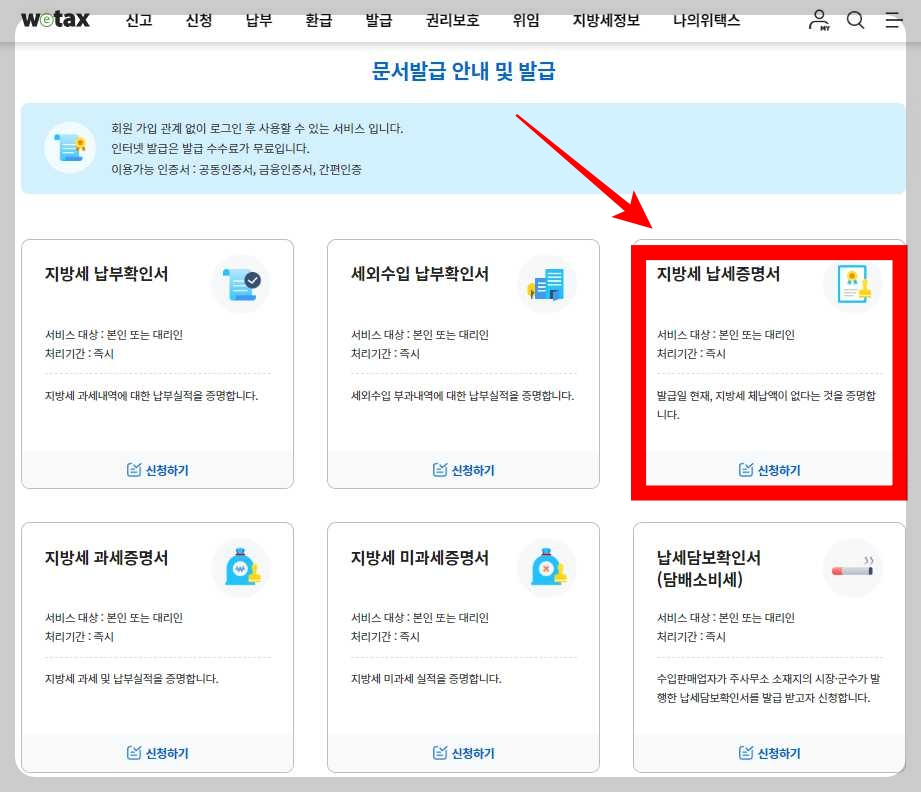Click the certificate icon on 지방세 납세증명서 card
921x792 pixels.
[x=852, y=283]
